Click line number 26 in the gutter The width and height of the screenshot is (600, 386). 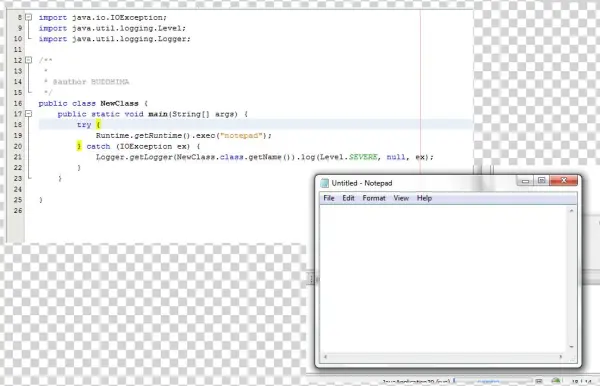point(18,210)
